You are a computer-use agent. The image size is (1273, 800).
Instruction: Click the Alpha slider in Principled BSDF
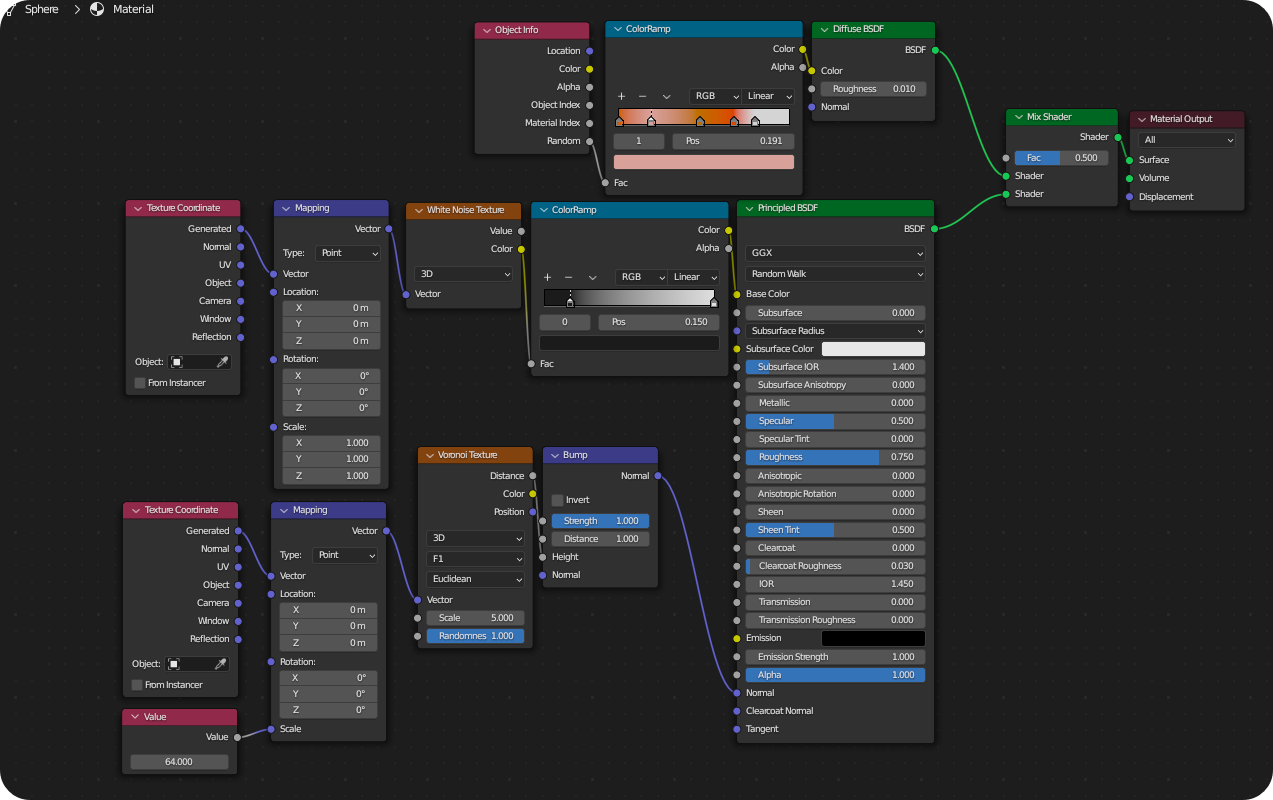click(x=835, y=675)
